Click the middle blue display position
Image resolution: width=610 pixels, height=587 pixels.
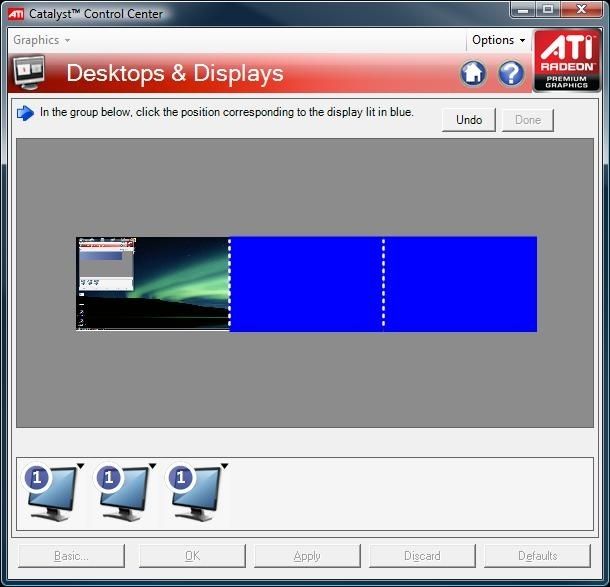307,284
